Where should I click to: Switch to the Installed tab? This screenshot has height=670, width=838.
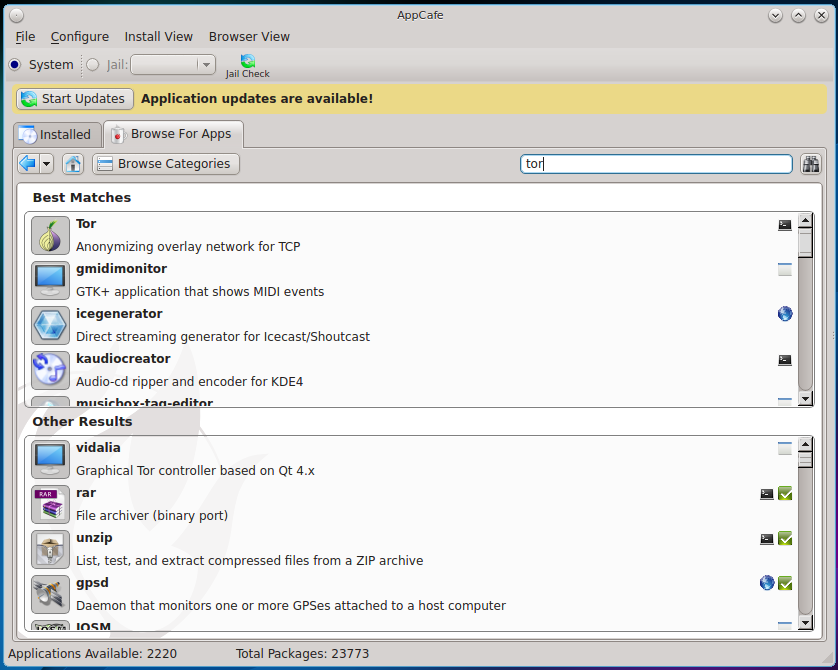(x=57, y=134)
